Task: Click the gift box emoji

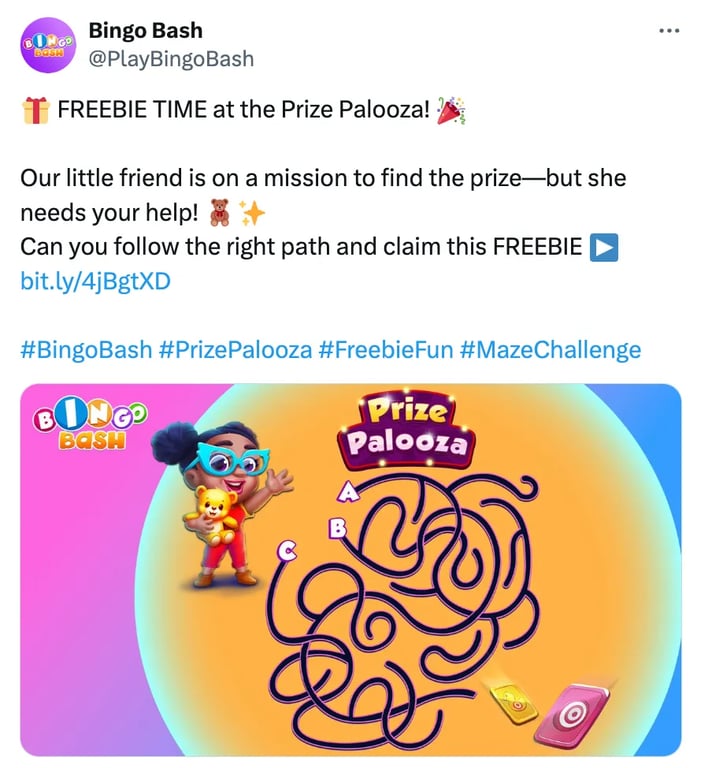Action: pos(36,110)
